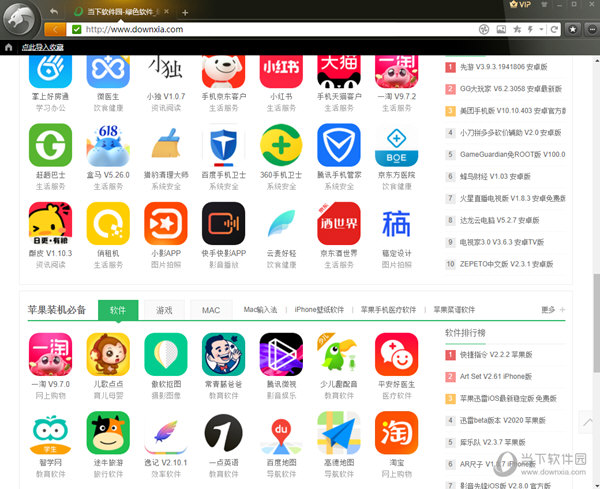This screenshot has height=489, width=600.
Task: Open the 傲软抠图 icon
Action: tap(166, 354)
